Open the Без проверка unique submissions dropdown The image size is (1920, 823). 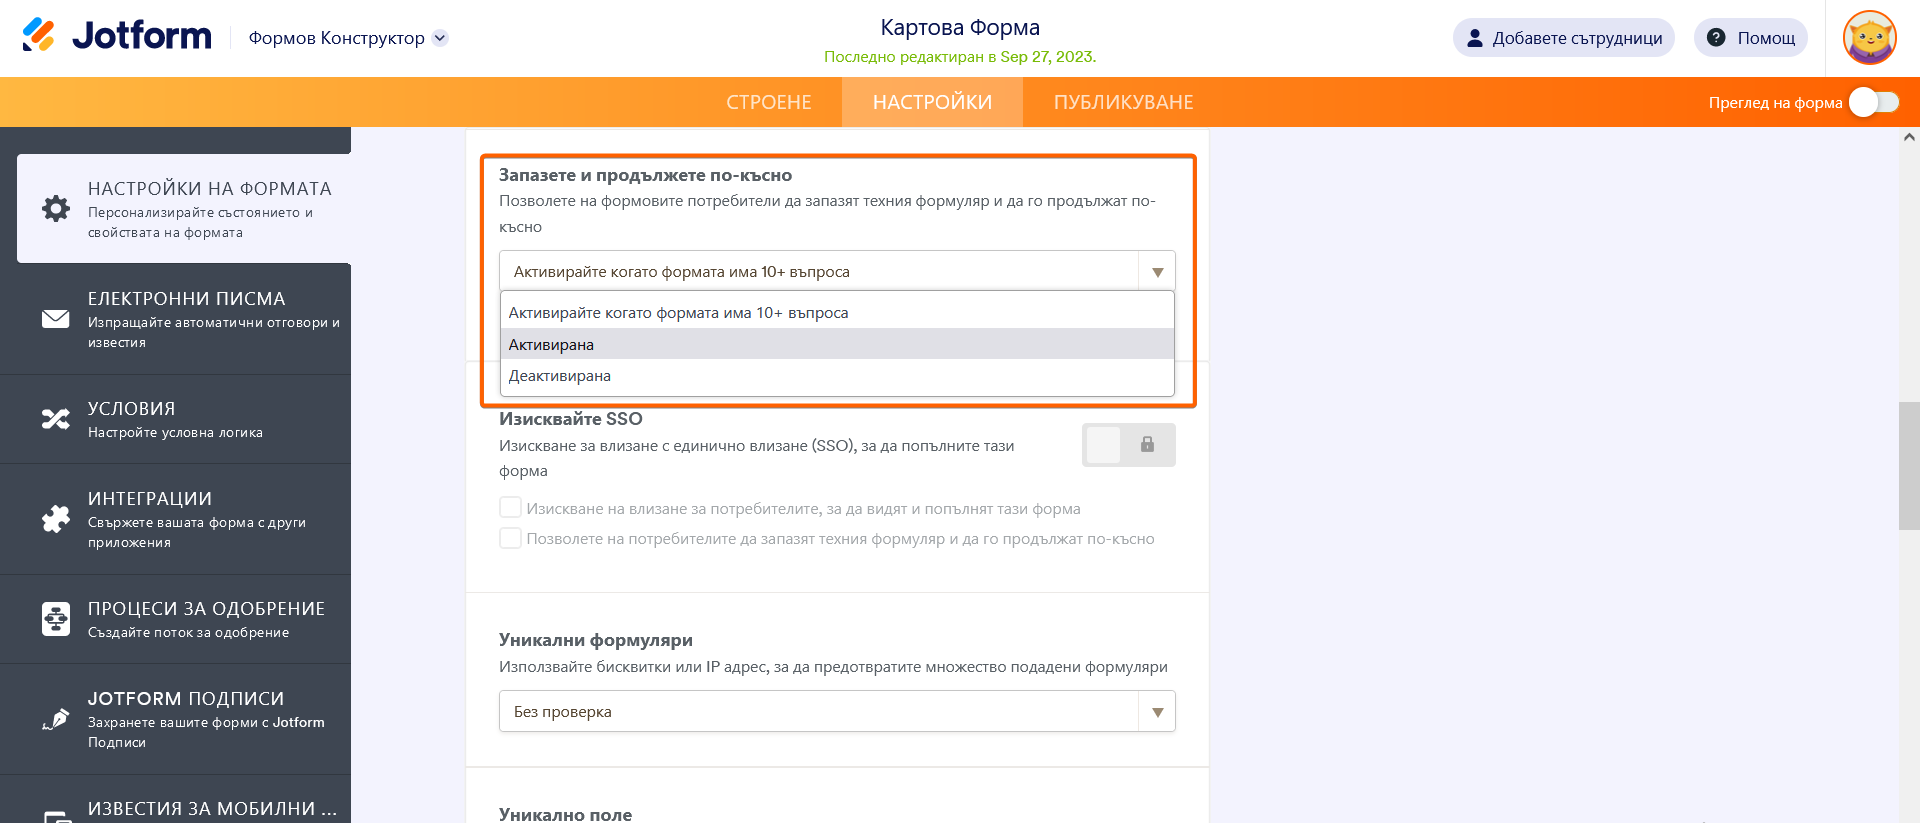(x=837, y=712)
